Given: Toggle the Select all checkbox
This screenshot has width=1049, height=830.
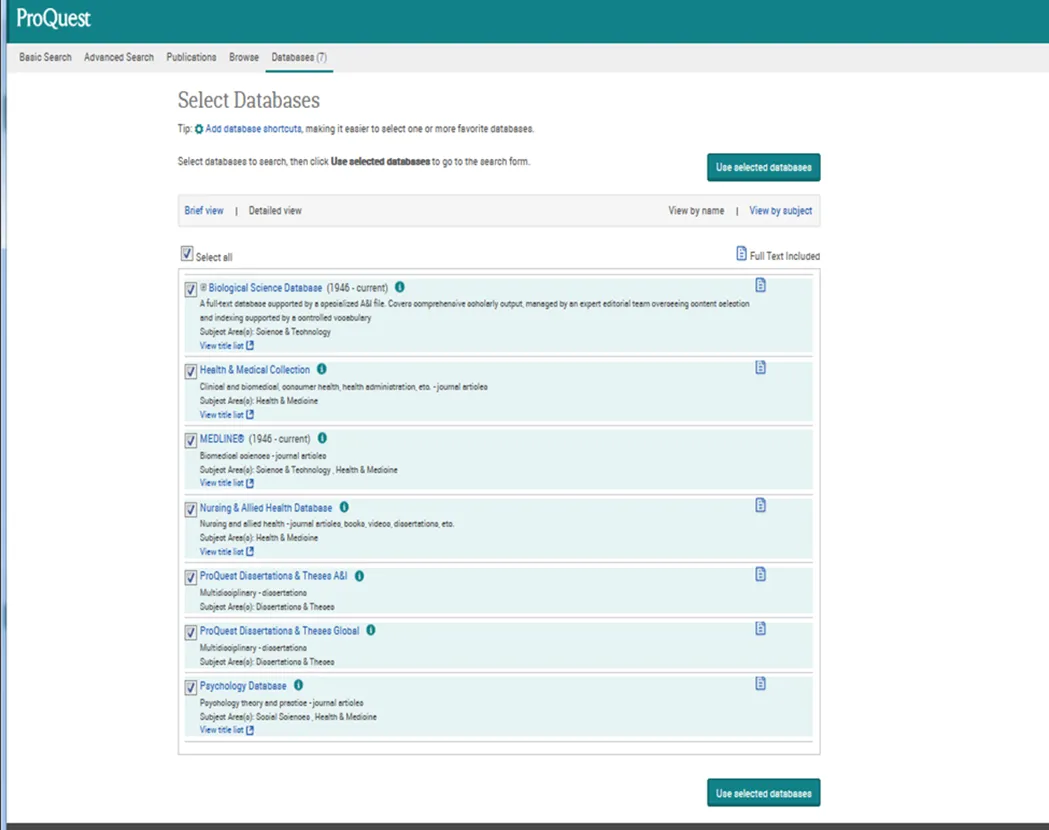Looking at the screenshot, I should pyautogui.click(x=187, y=253).
